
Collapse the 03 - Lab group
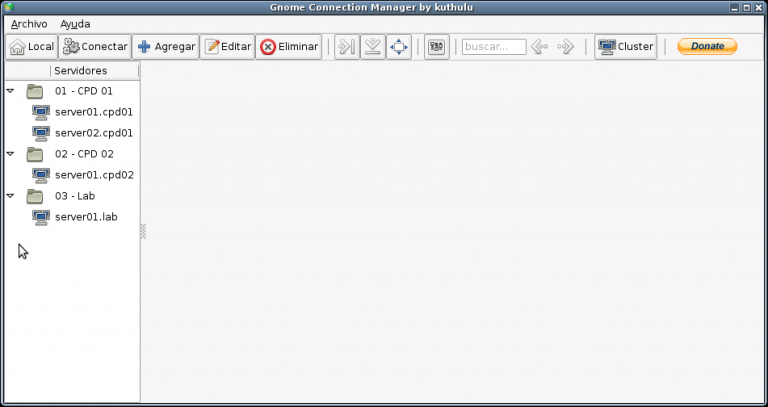pos(10,196)
